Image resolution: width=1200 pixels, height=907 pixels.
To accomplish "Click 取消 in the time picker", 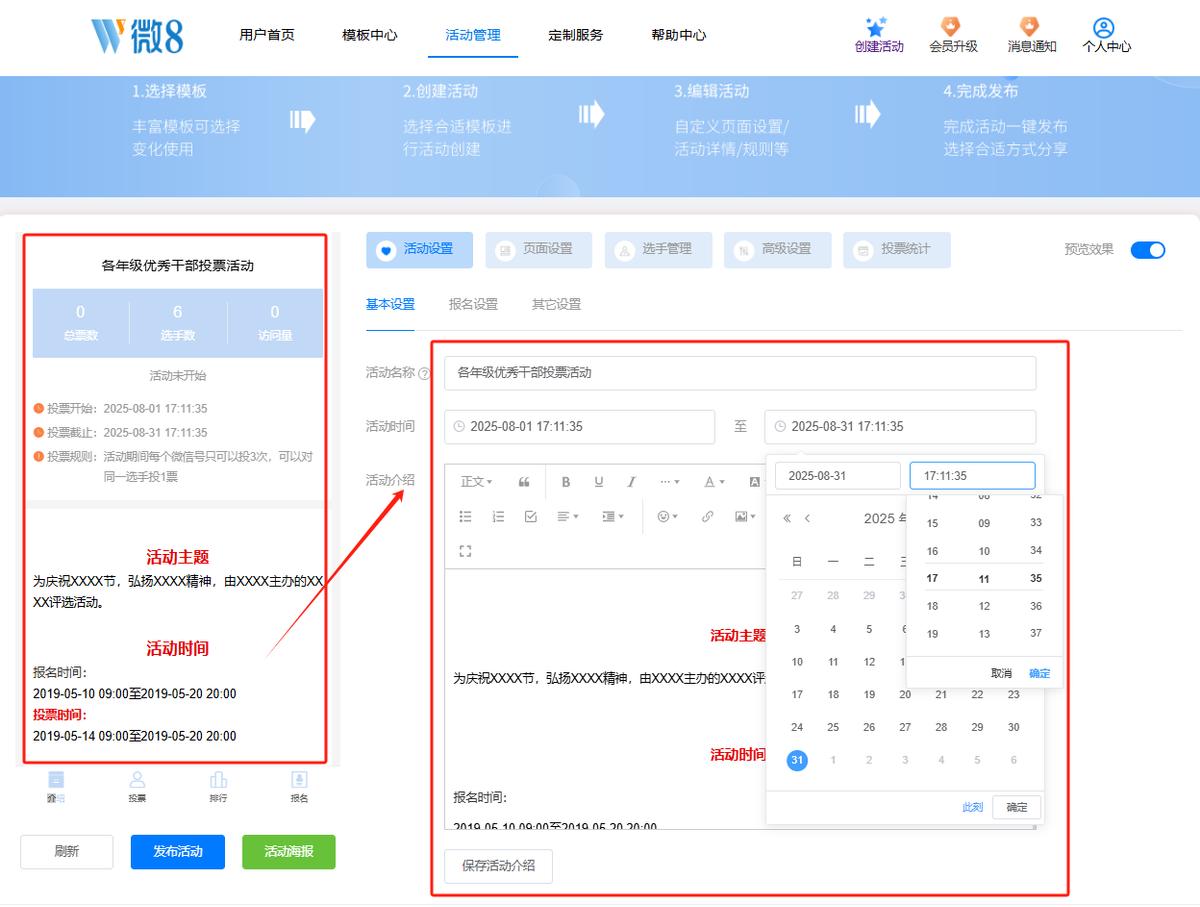I will (x=1002, y=673).
